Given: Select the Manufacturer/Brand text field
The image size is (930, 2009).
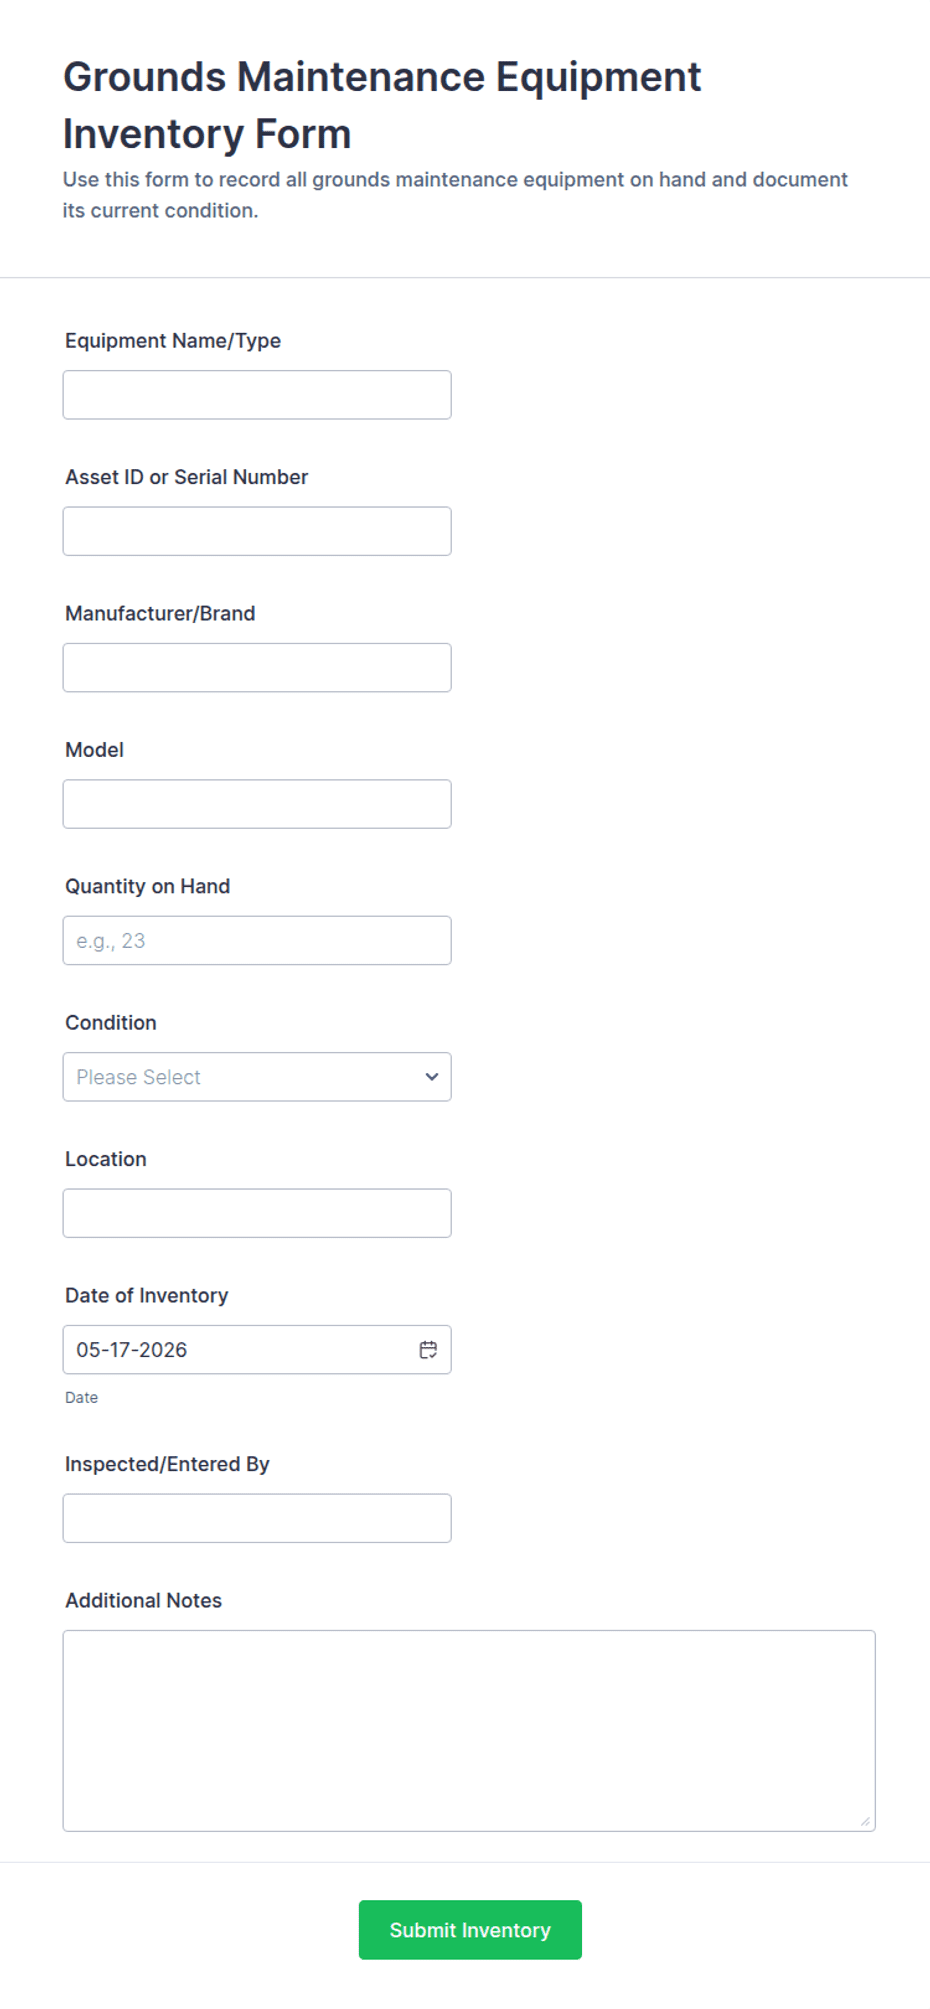Looking at the screenshot, I should [257, 667].
